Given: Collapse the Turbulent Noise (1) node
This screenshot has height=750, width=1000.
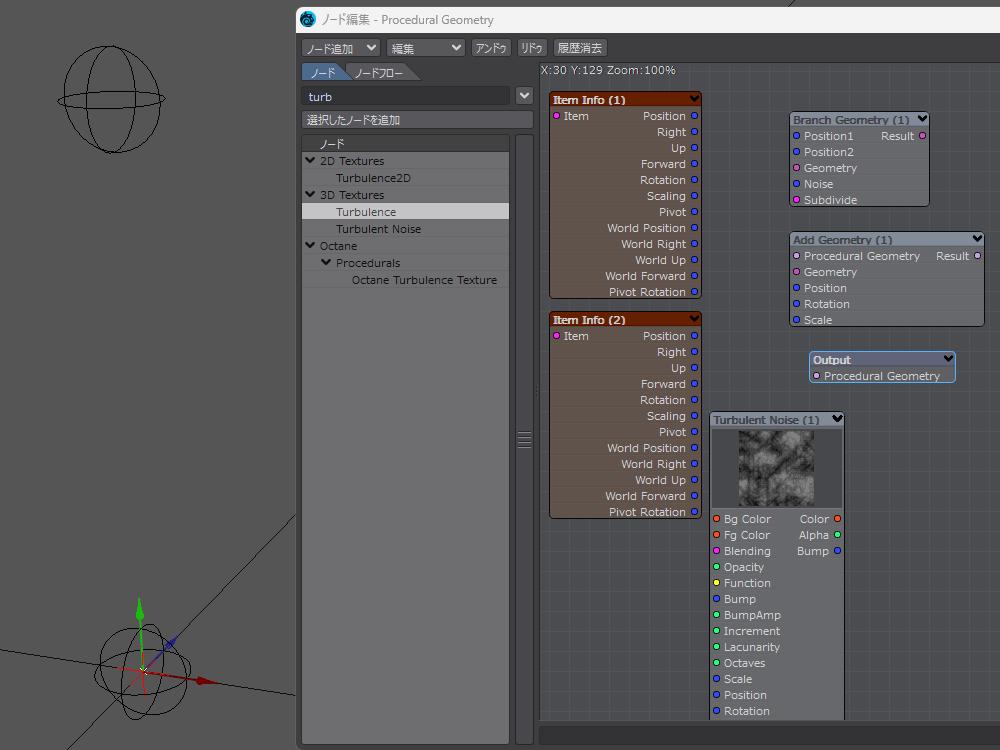Looking at the screenshot, I should coord(836,419).
